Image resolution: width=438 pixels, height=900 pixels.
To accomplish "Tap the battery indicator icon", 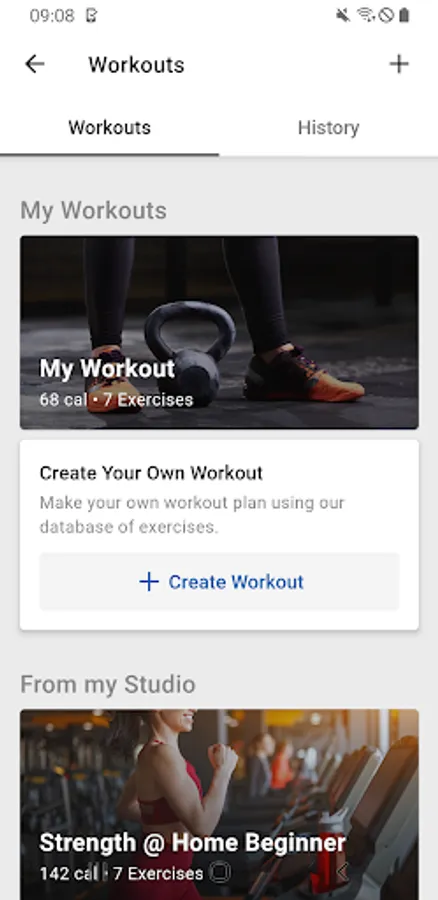I will [404, 15].
